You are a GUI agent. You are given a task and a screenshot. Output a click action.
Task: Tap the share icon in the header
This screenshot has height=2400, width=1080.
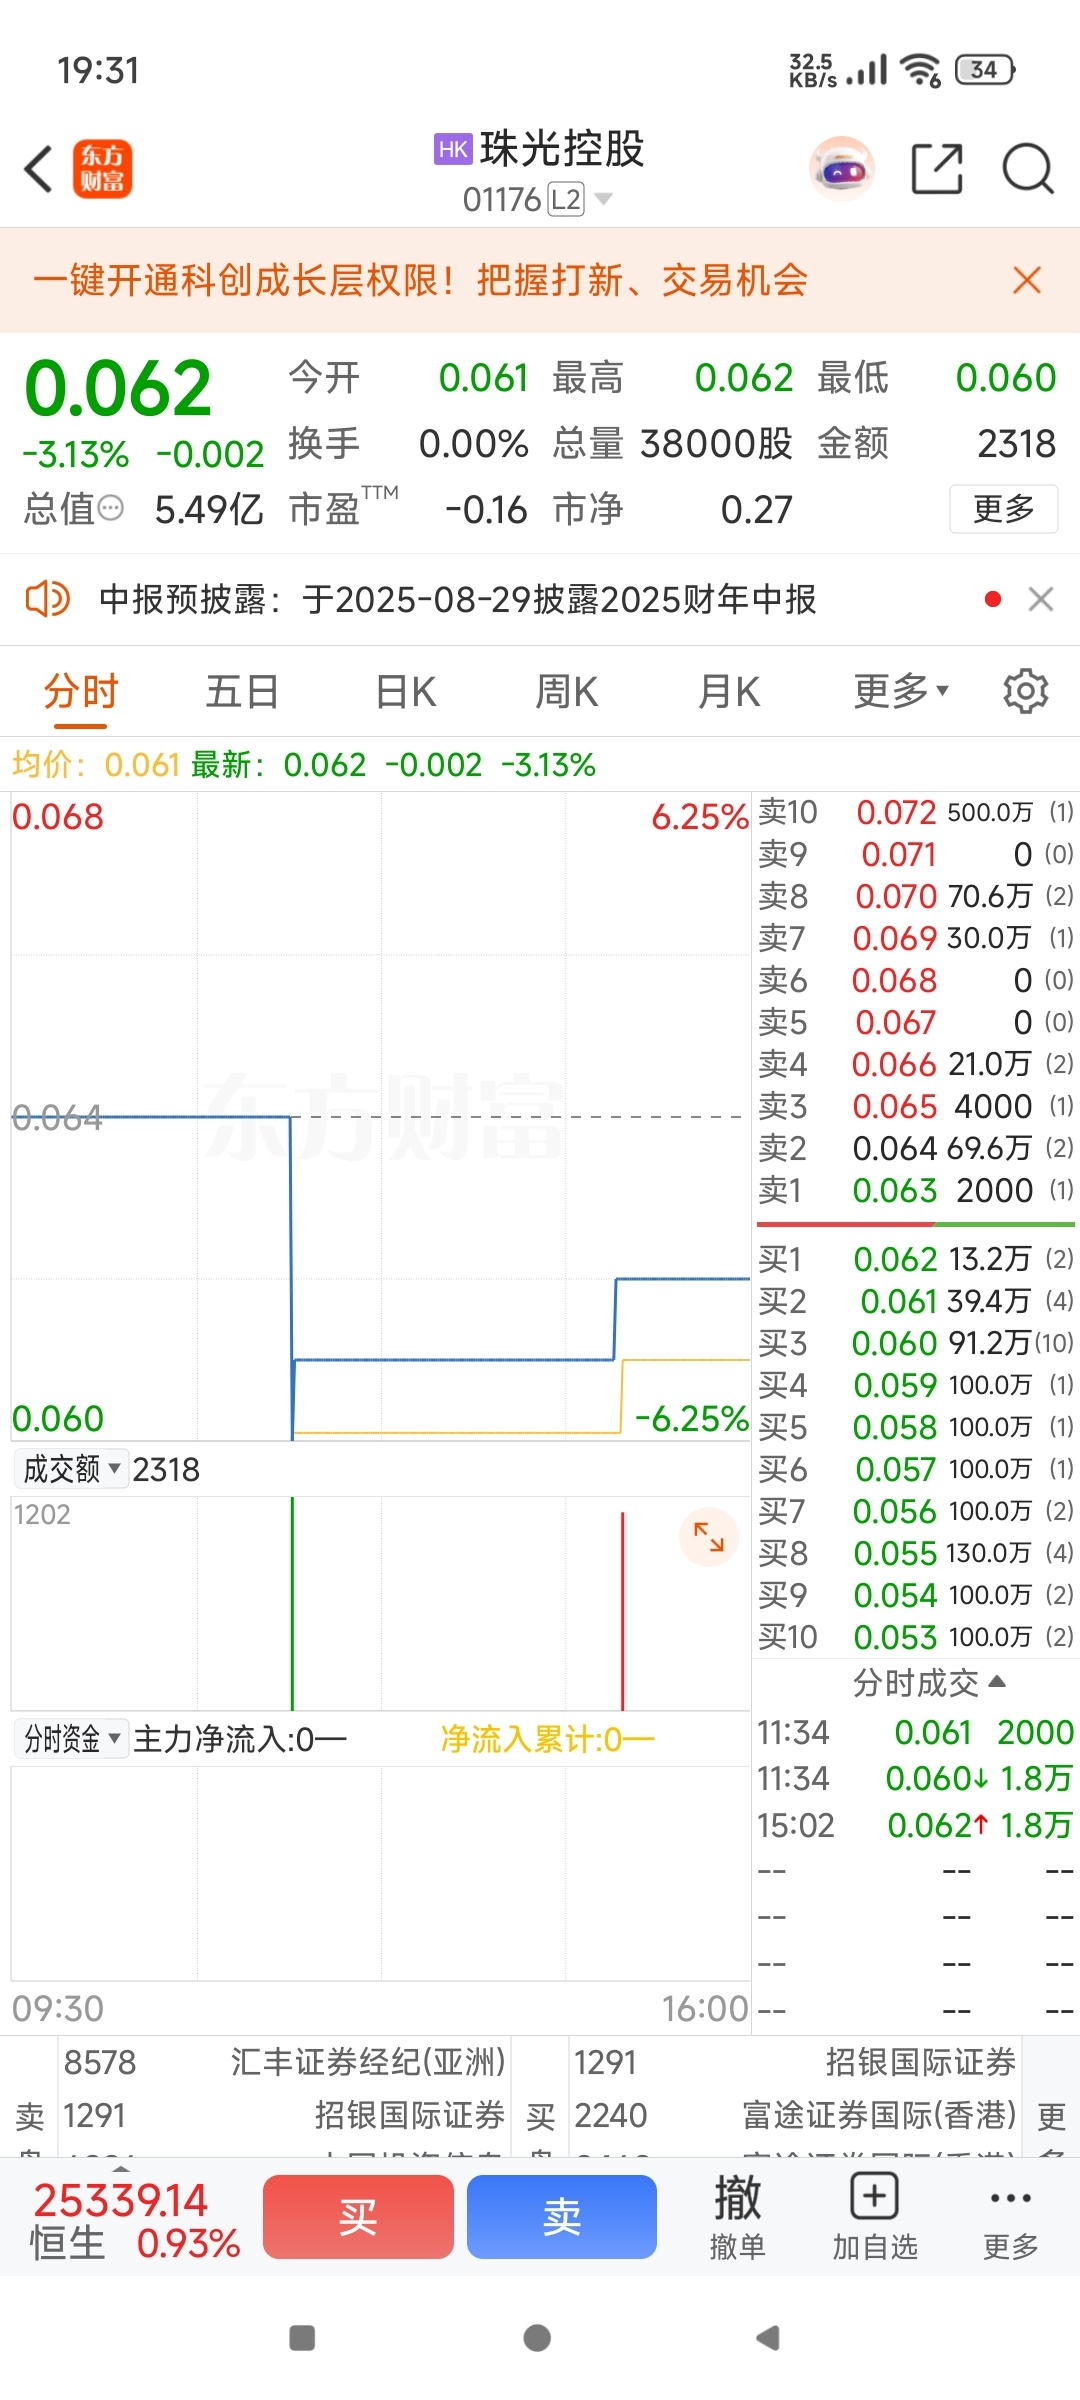pyautogui.click(x=937, y=168)
